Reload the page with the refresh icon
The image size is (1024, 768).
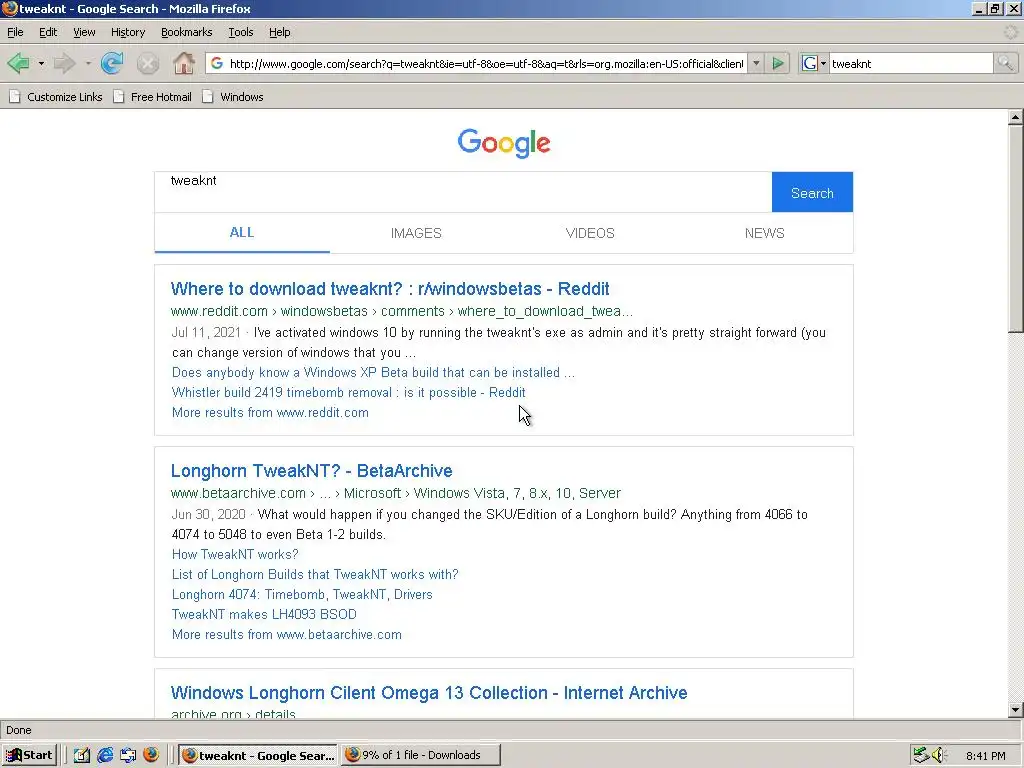(x=112, y=63)
